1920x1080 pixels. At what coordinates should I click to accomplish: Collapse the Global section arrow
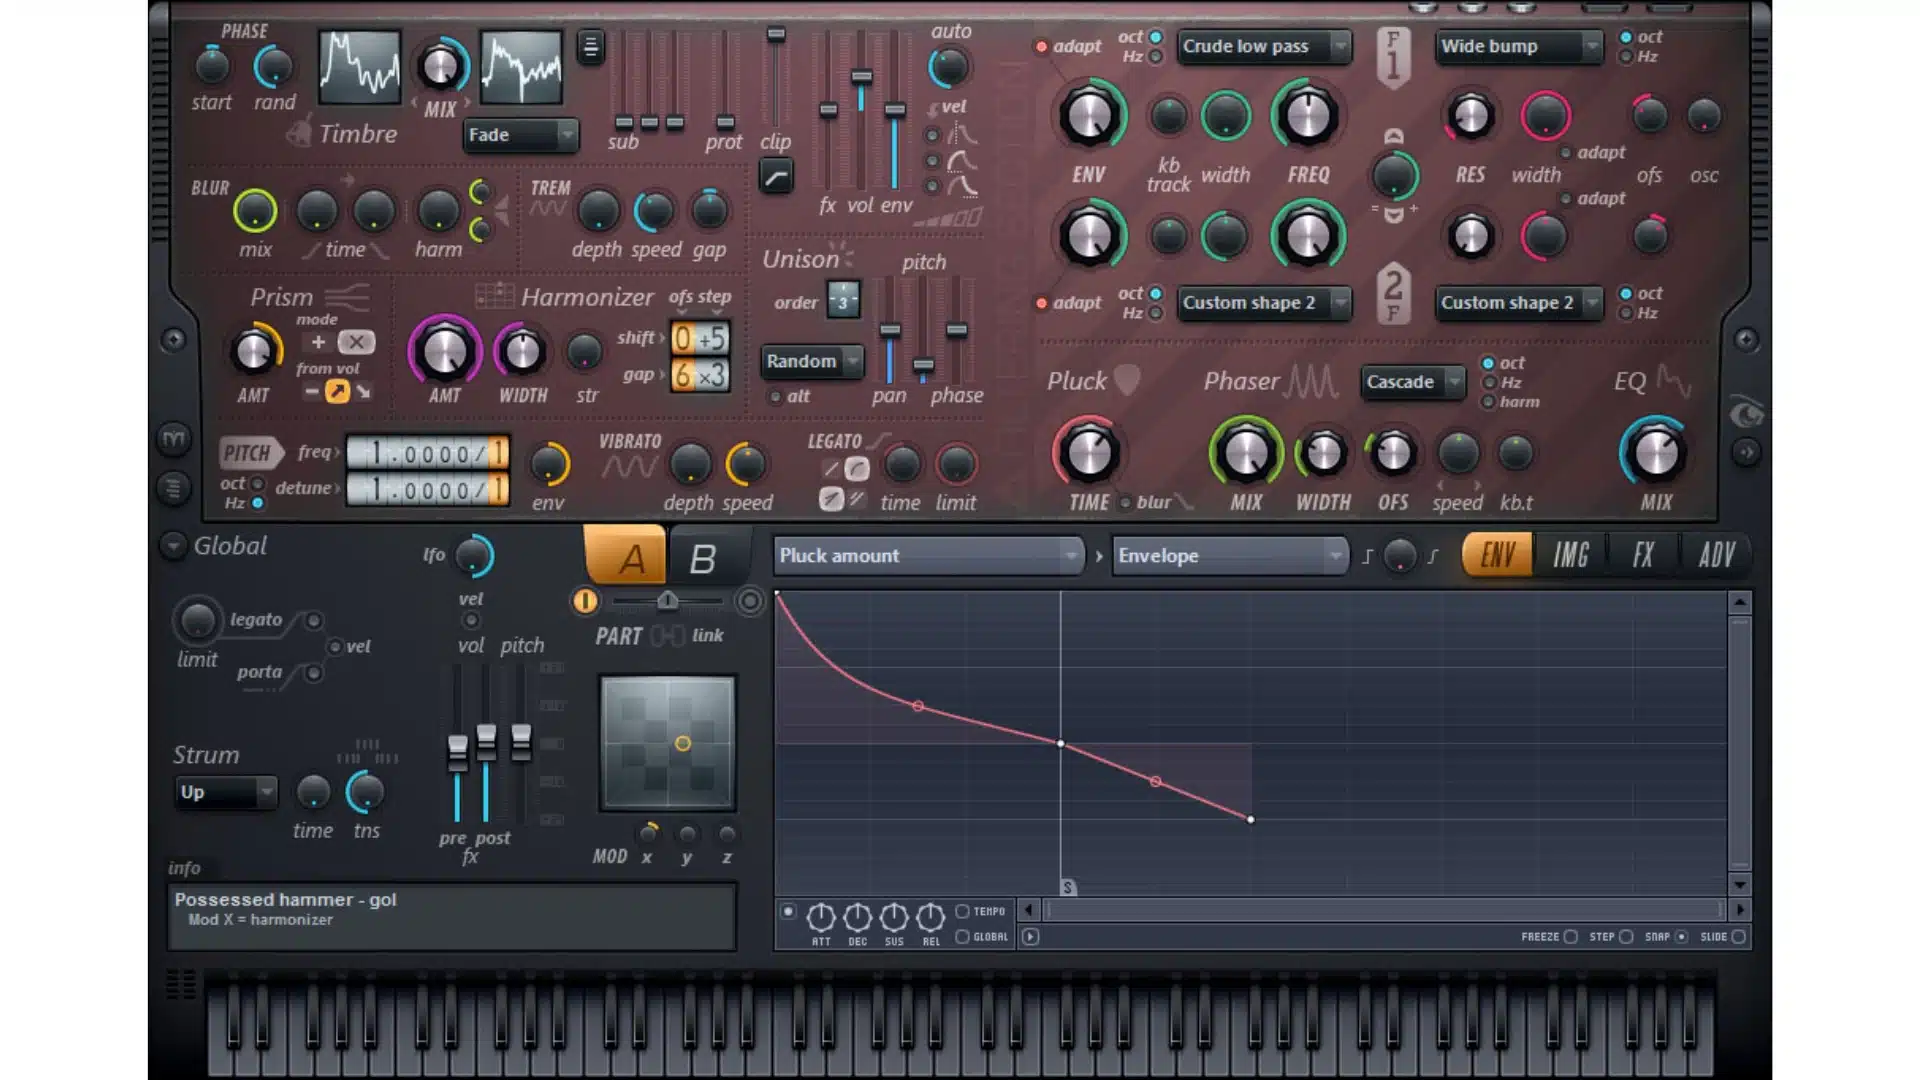[x=173, y=545]
